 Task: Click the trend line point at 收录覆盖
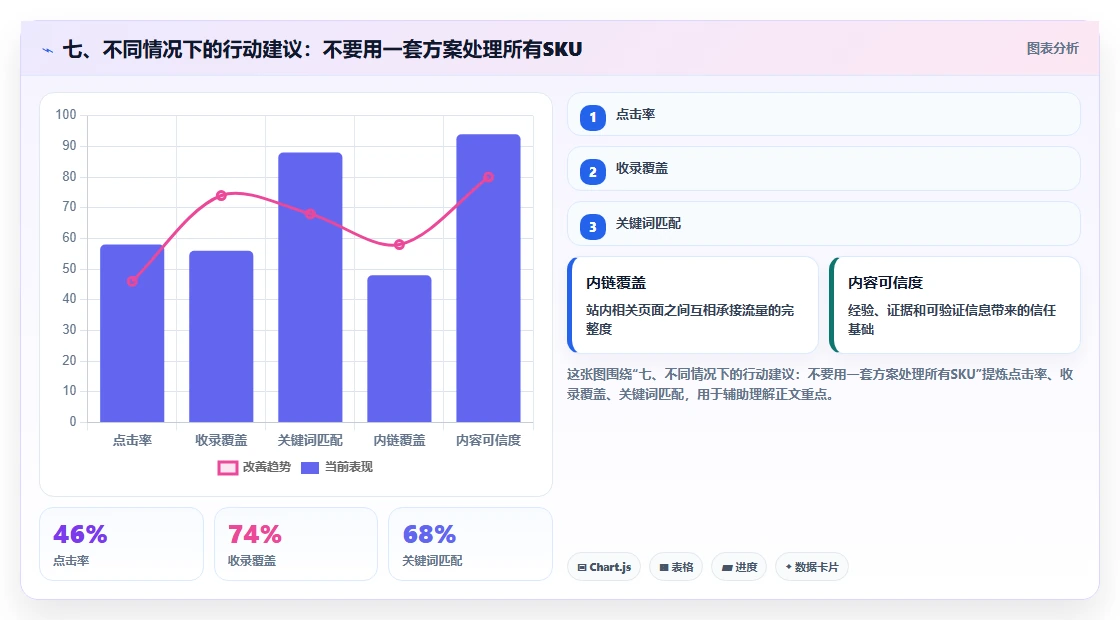coord(221,196)
